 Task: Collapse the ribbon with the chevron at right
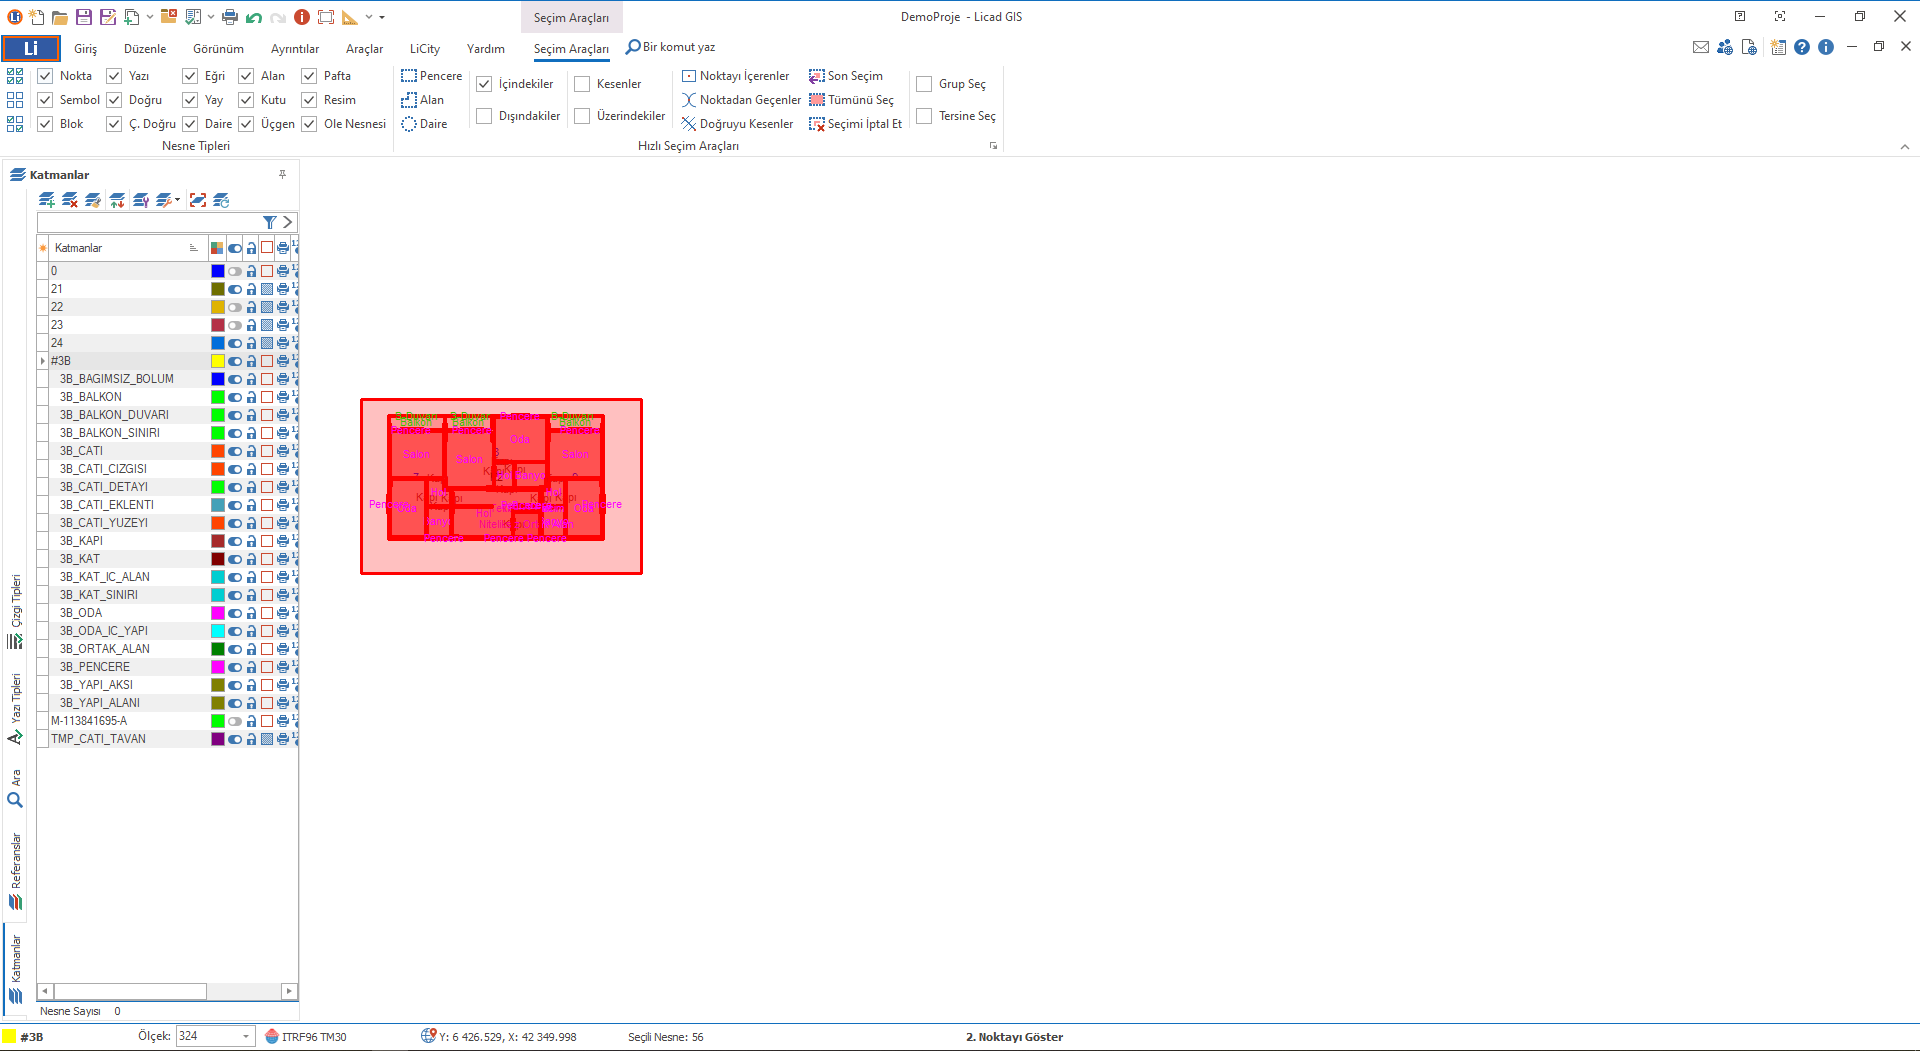tap(1905, 147)
